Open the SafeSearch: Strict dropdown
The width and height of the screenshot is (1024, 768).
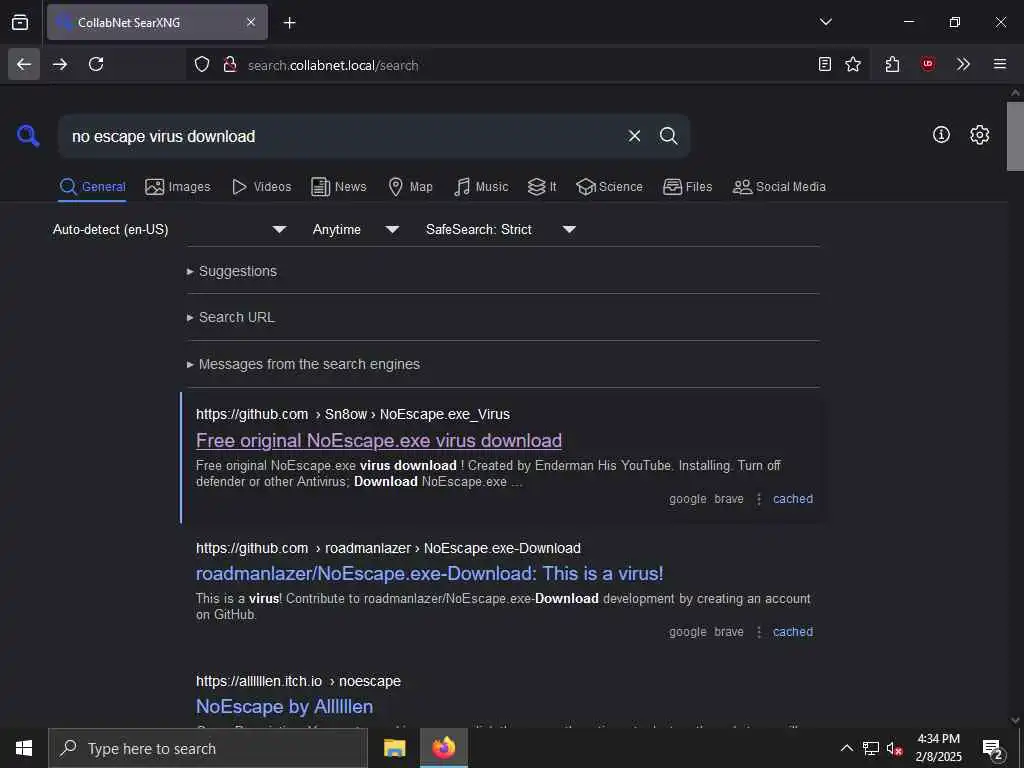coord(500,229)
